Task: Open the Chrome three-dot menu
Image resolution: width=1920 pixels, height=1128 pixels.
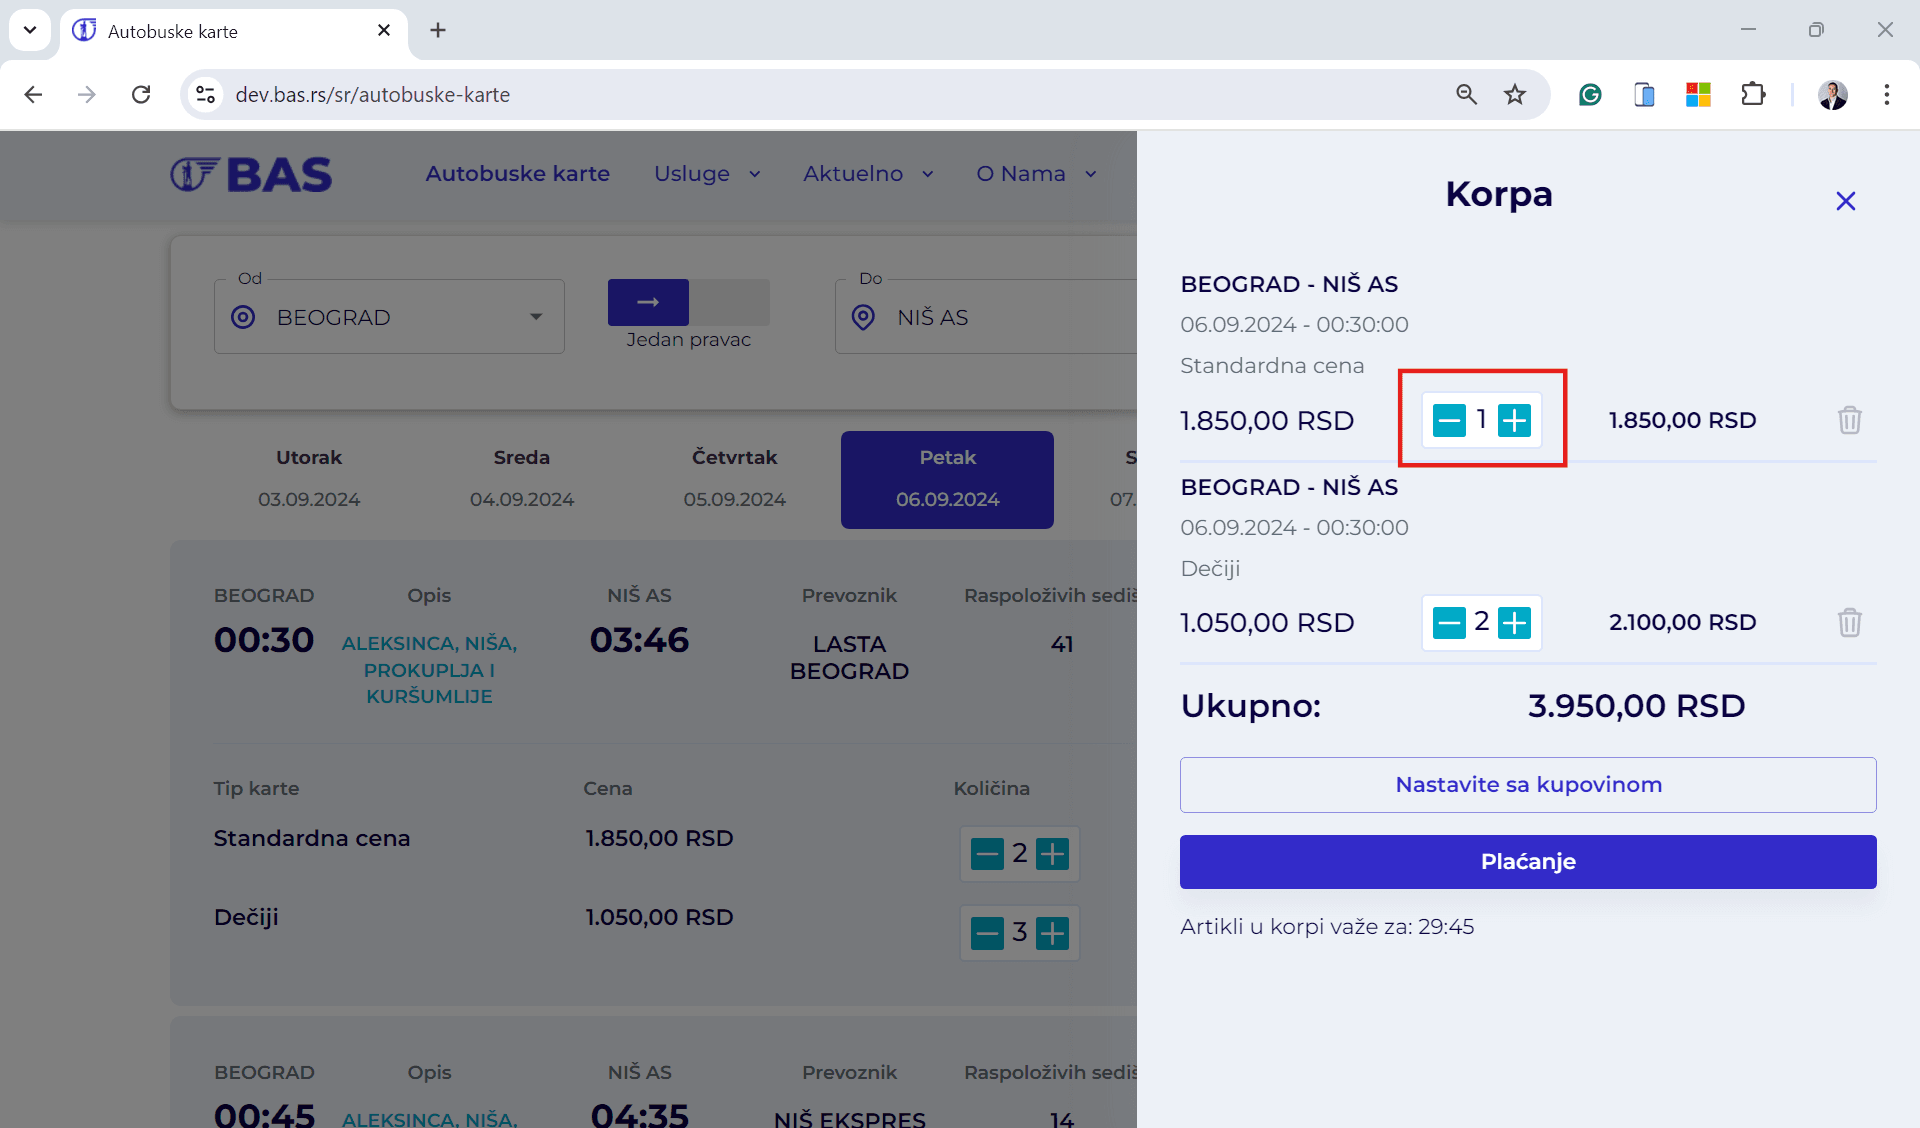Action: click(x=1887, y=94)
